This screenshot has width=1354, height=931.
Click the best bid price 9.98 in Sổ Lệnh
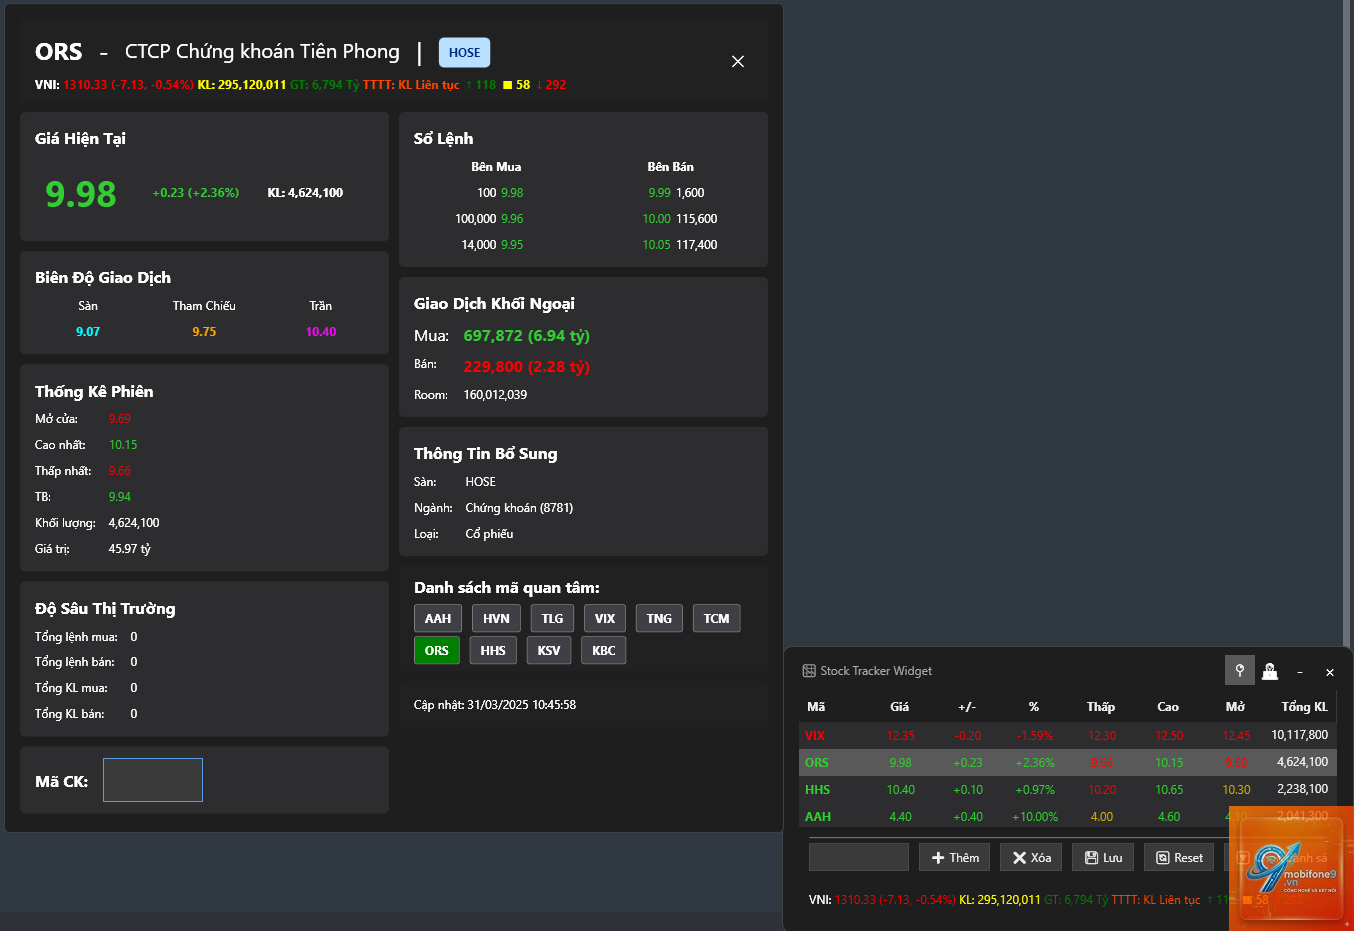[x=512, y=193]
